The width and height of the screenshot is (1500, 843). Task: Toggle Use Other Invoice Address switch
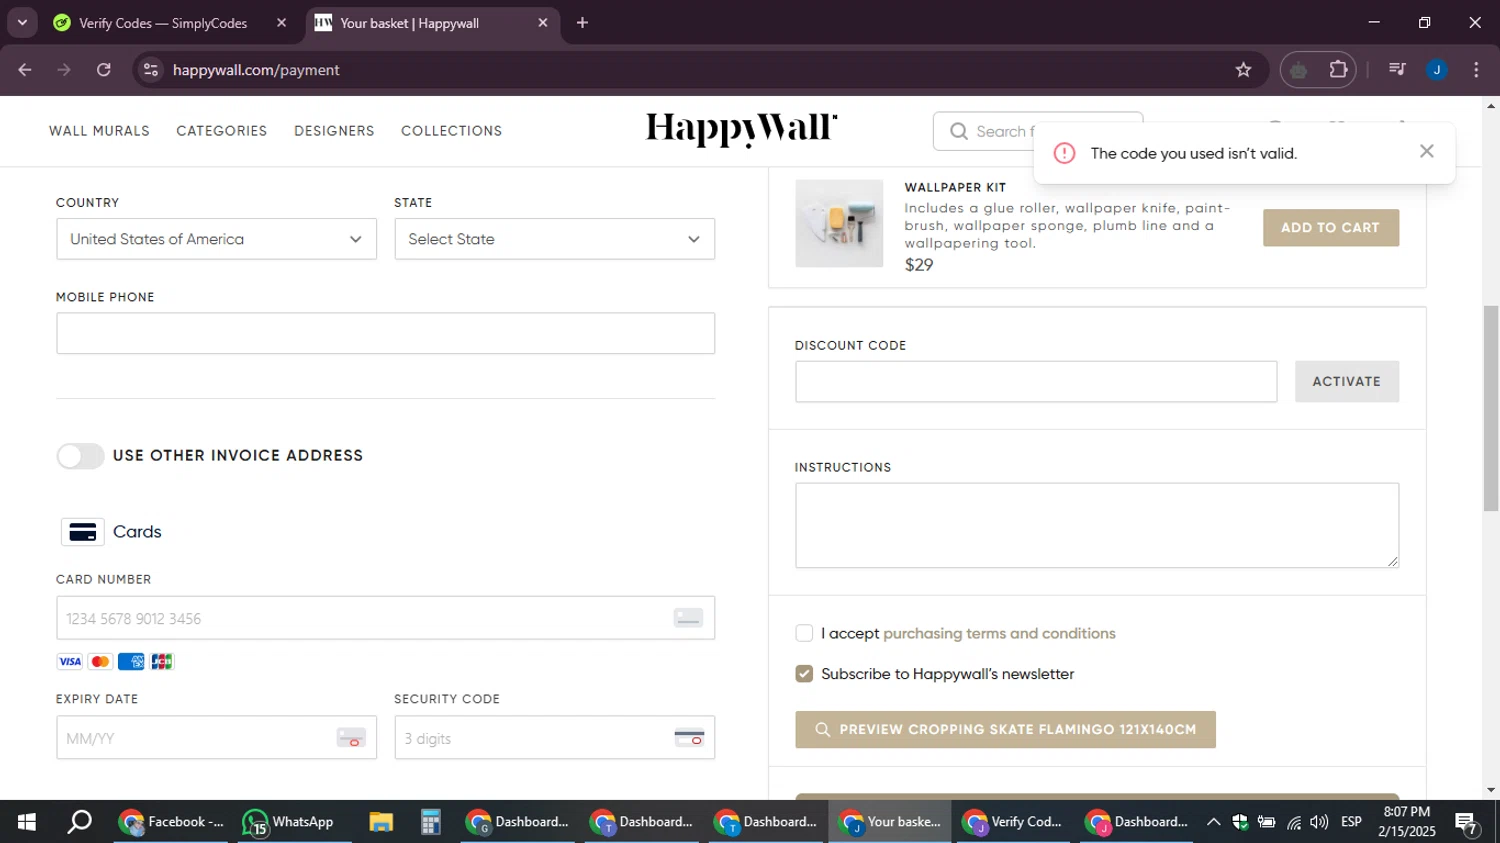coord(80,456)
